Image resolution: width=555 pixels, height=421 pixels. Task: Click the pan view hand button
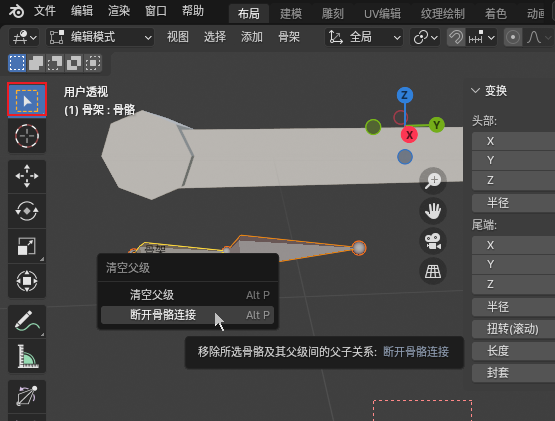pyautogui.click(x=433, y=211)
